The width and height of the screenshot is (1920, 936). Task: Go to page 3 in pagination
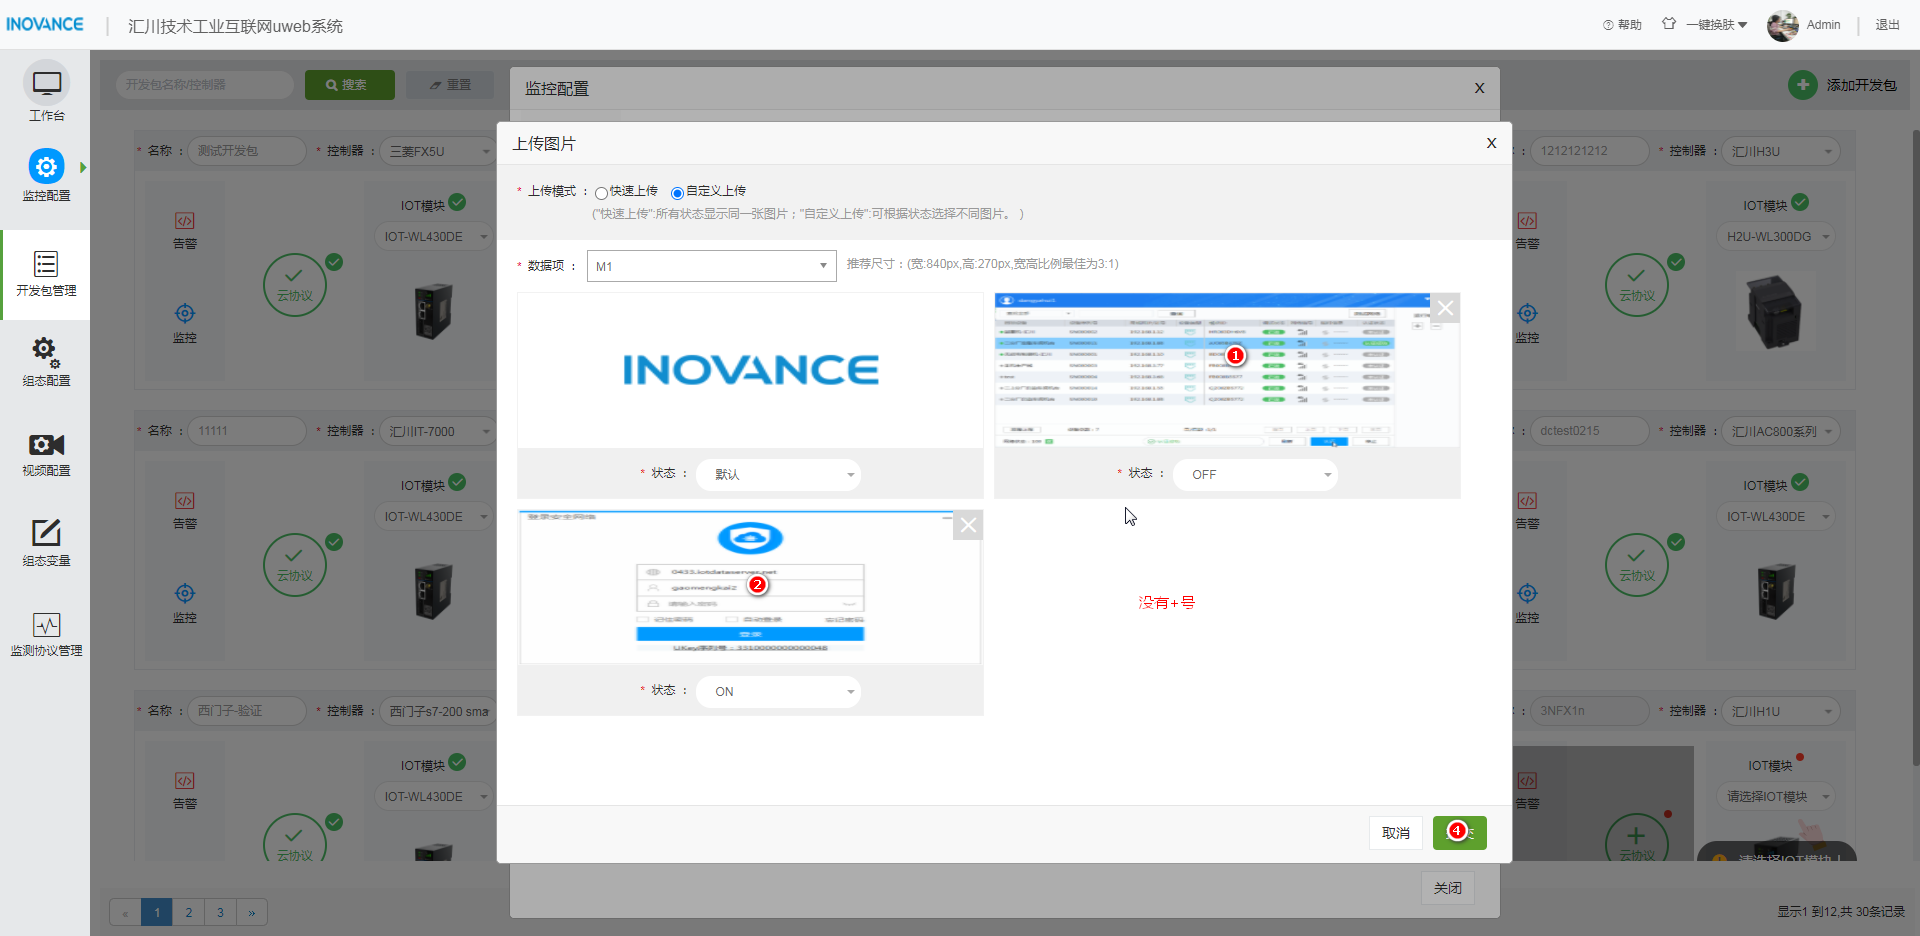pyautogui.click(x=220, y=912)
